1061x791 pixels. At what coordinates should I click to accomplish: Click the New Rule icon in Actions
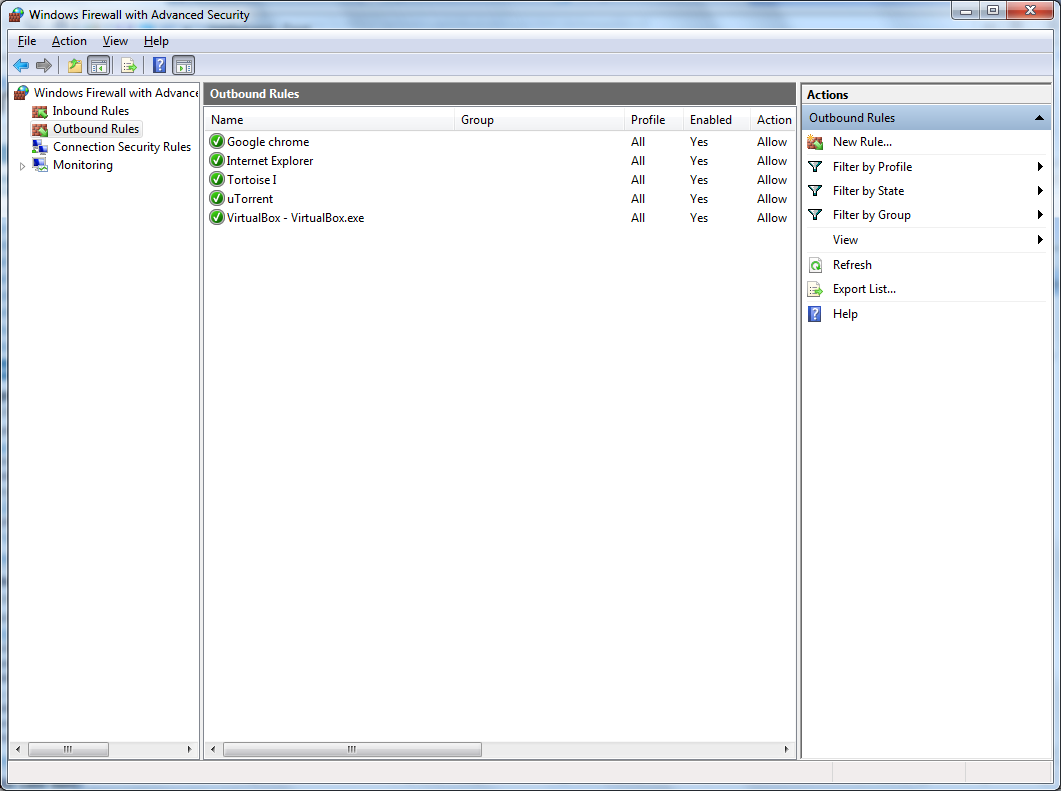[815, 142]
